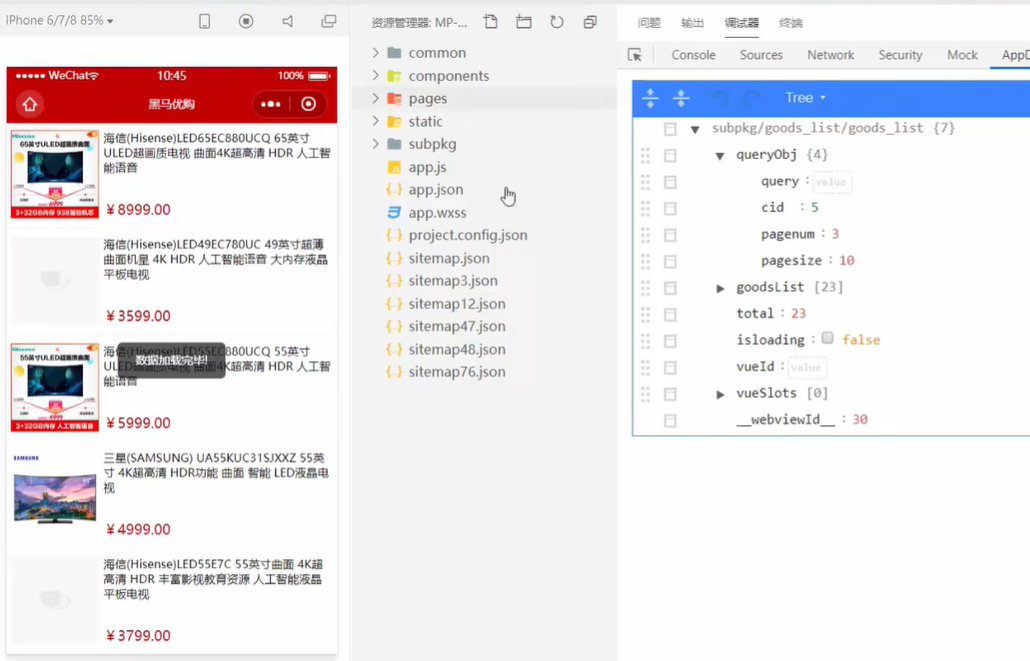Click the app.json file icon

click(x=394, y=189)
